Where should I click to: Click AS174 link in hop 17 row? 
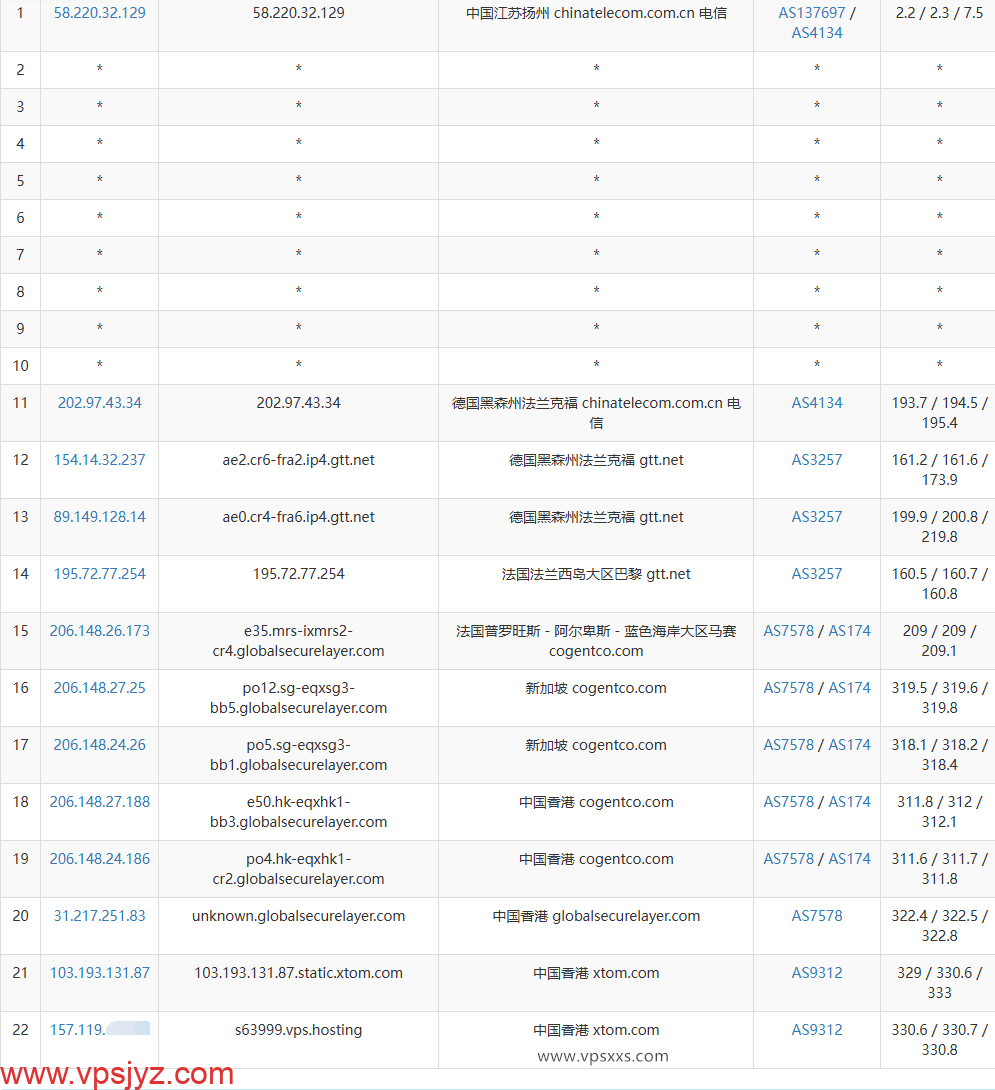coord(850,745)
